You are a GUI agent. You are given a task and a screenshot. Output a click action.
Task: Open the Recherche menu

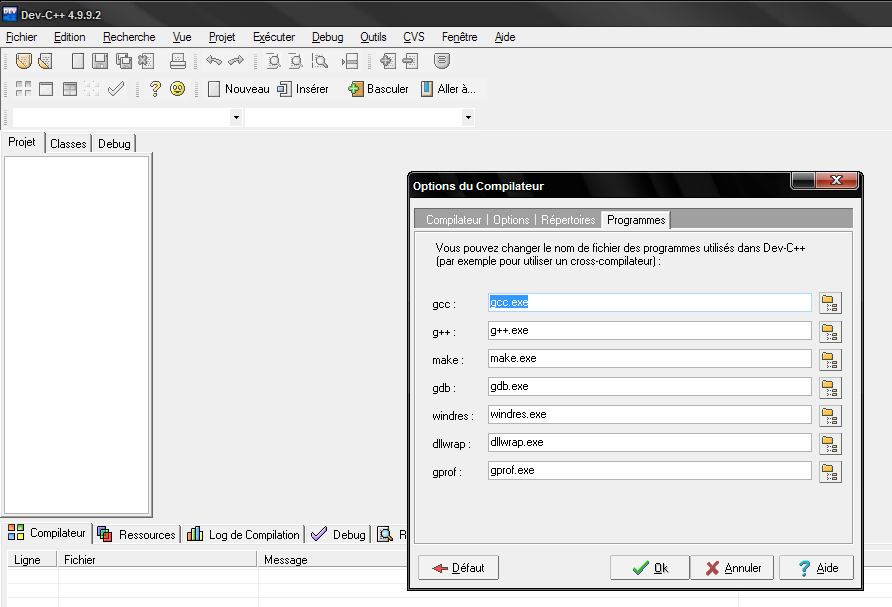129,37
